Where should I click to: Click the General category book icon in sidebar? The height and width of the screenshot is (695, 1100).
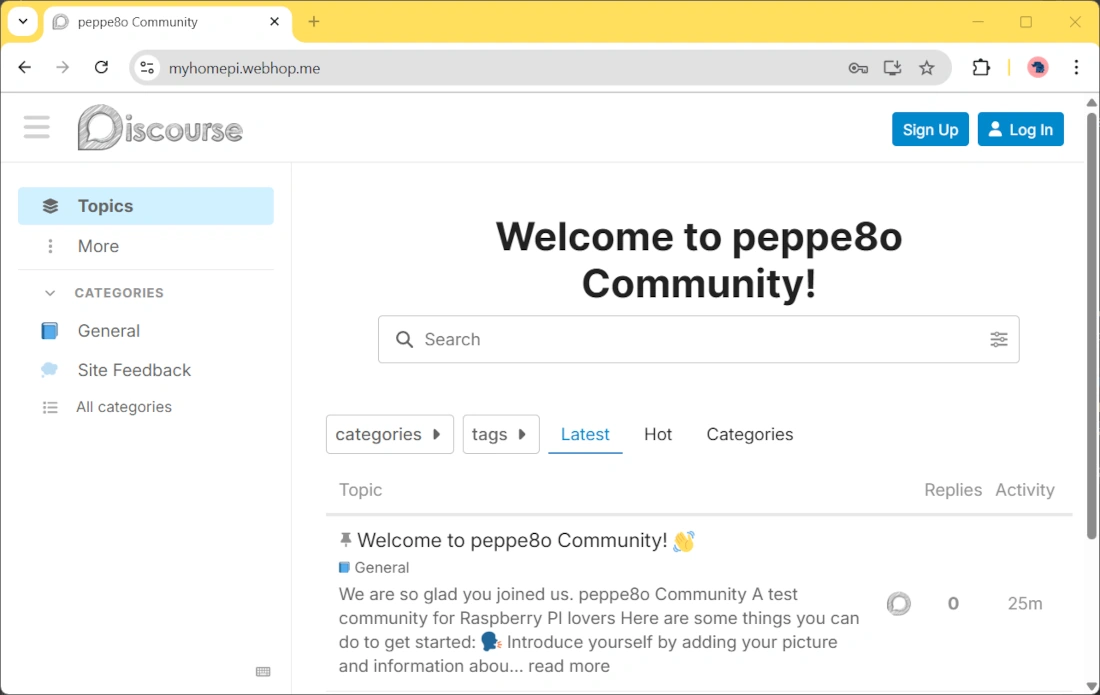coord(49,331)
